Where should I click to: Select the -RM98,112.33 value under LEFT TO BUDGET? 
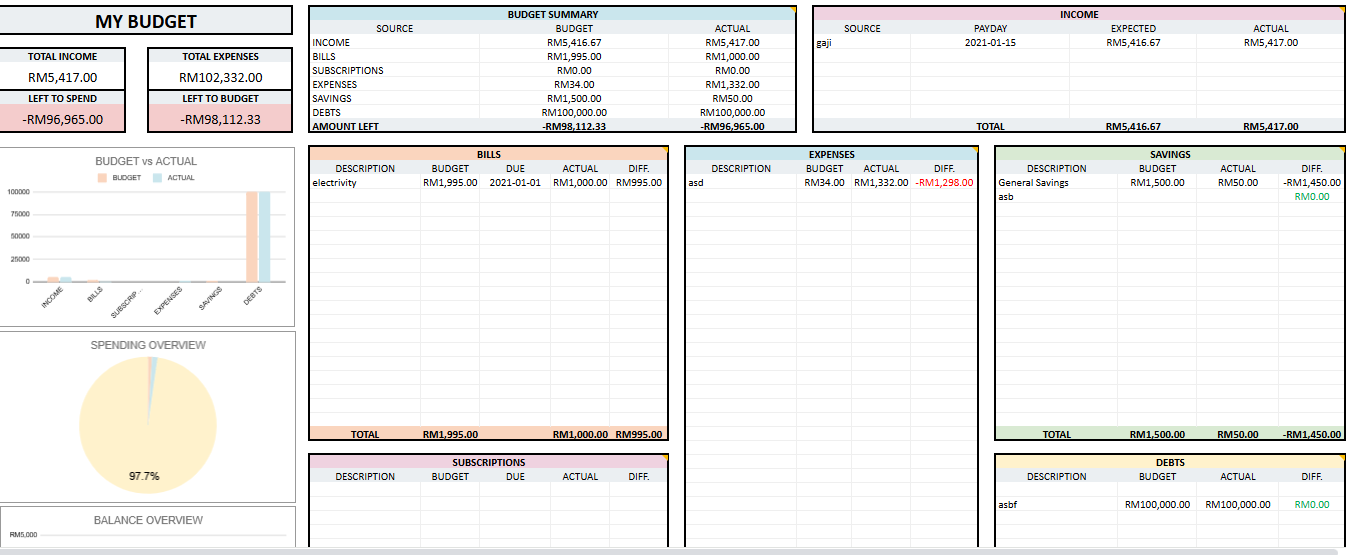click(x=221, y=119)
